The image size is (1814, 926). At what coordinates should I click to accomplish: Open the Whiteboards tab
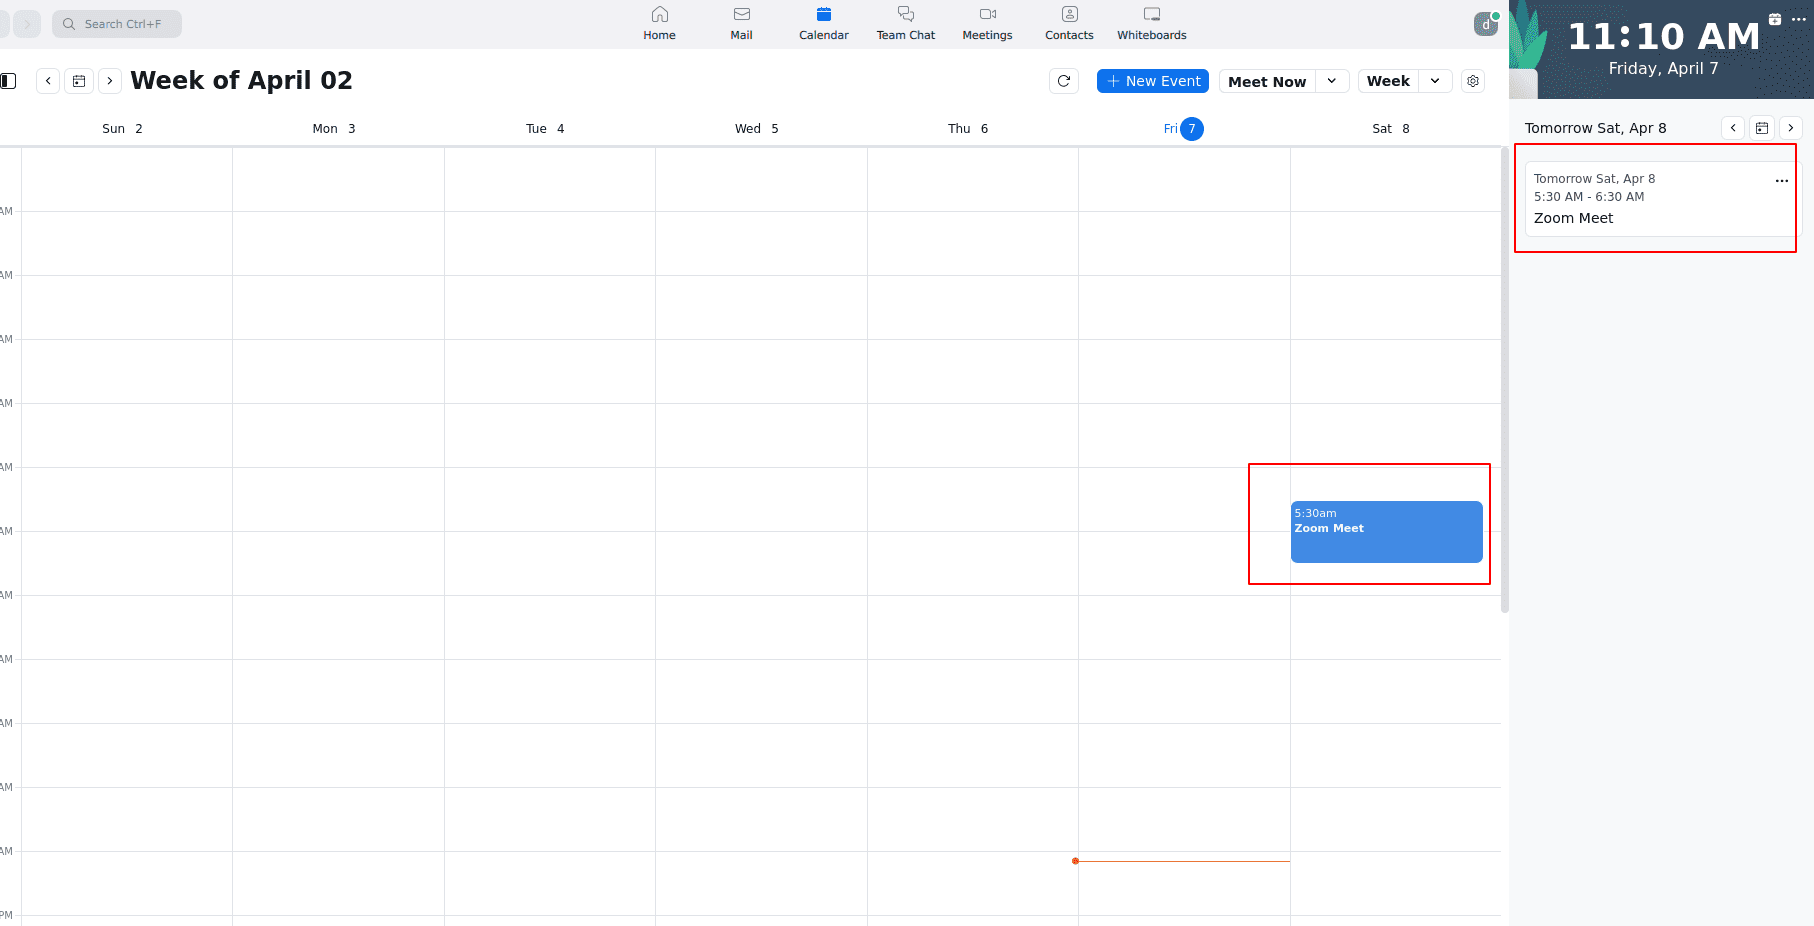tap(1151, 23)
